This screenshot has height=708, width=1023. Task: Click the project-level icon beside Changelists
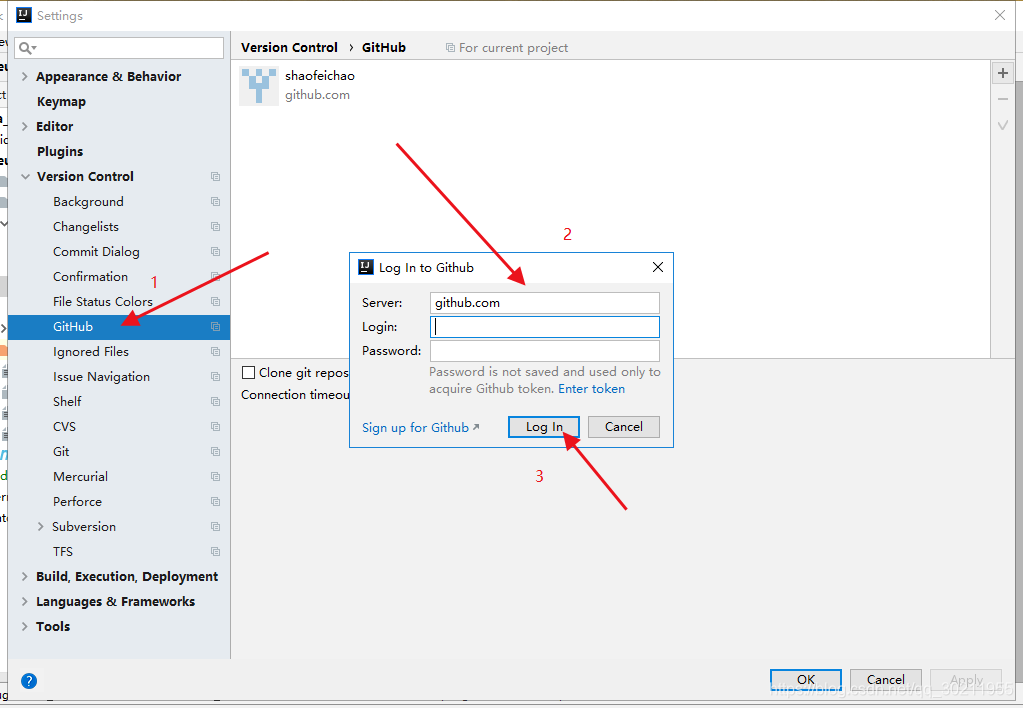click(215, 226)
